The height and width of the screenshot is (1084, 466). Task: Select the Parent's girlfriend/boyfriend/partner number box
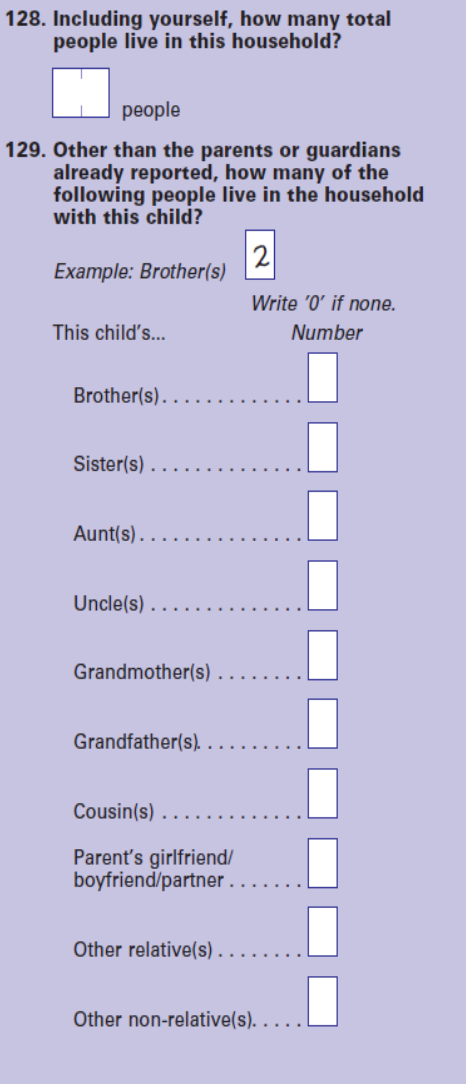tap(323, 863)
